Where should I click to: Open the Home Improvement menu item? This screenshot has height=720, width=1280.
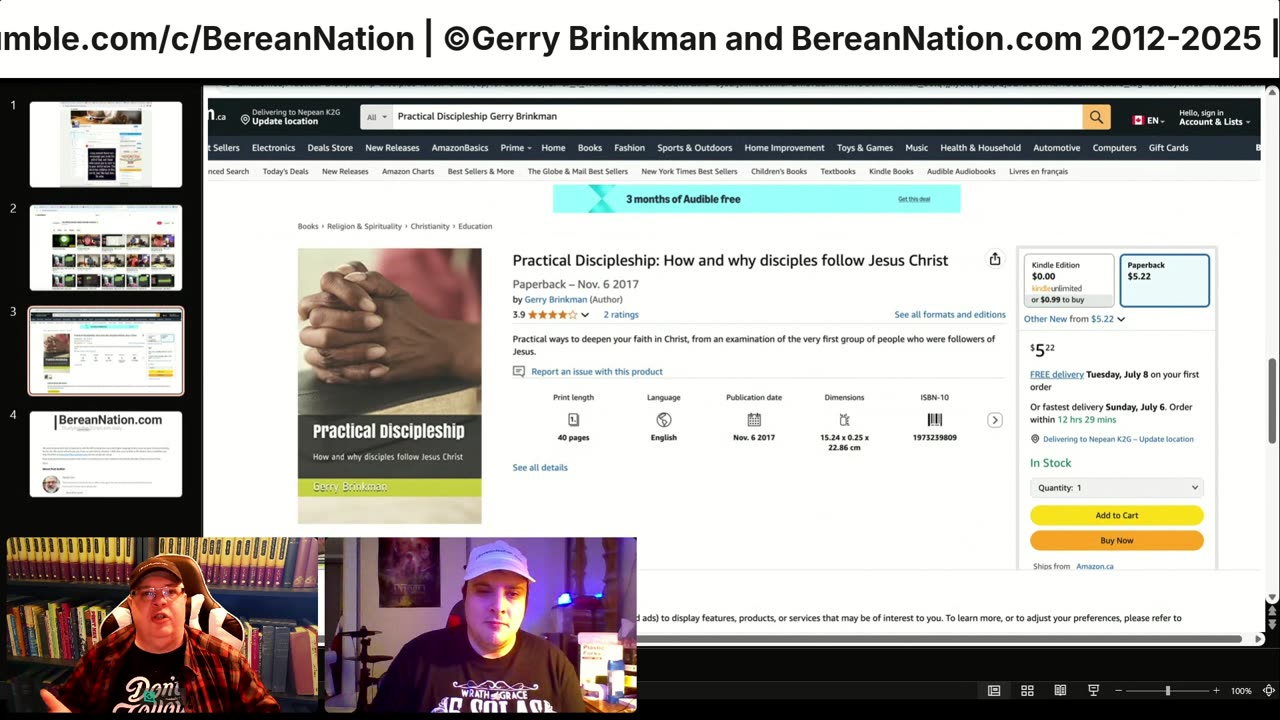click(784, 148)
